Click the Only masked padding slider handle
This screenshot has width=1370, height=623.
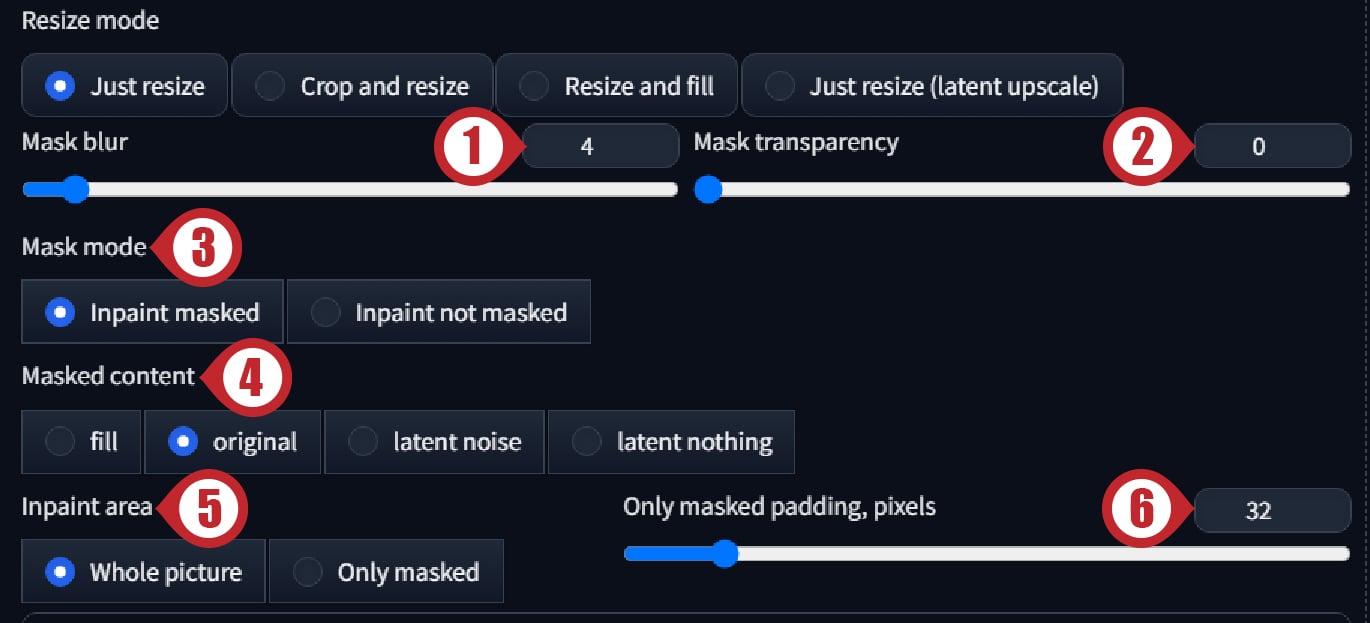click(x=724, y=553)
